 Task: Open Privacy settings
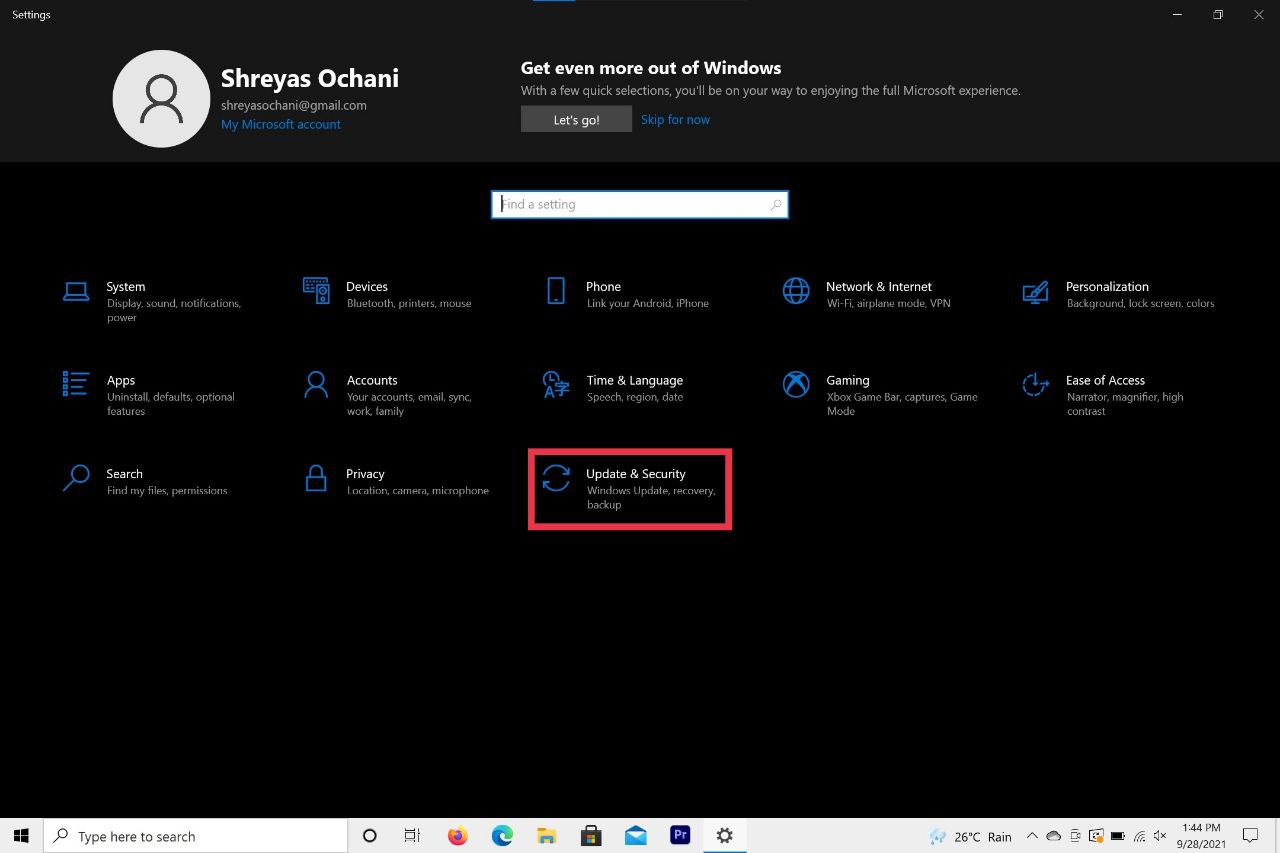(x=396, y=481)
